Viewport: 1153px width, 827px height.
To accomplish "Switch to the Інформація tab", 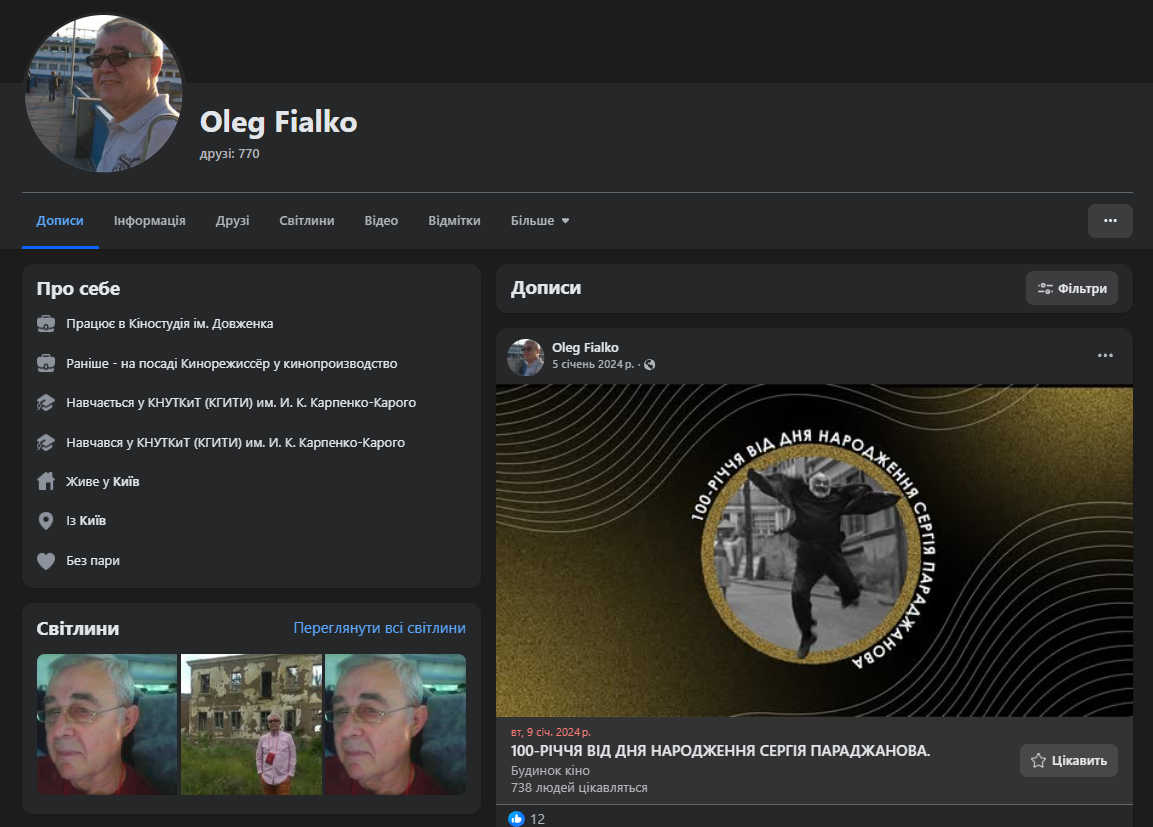I will 149,221.
